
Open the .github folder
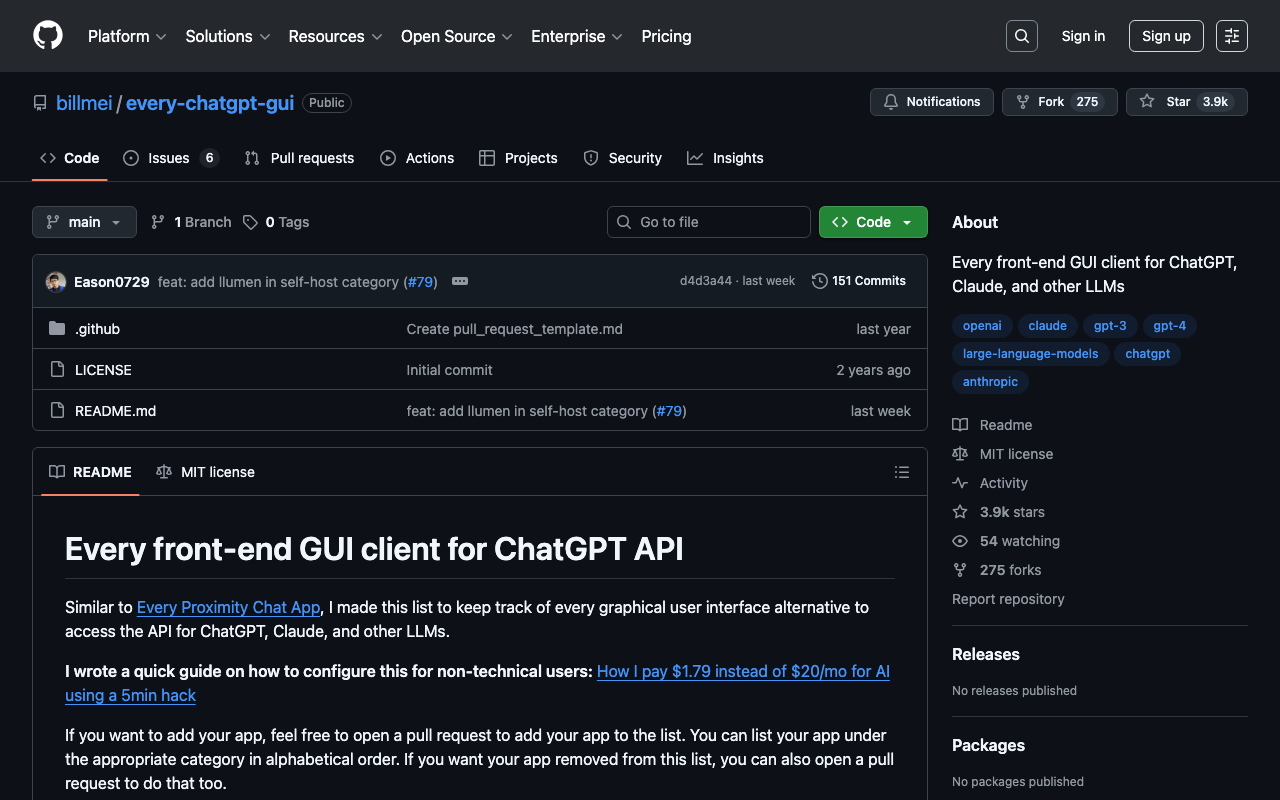coord(97,329)
